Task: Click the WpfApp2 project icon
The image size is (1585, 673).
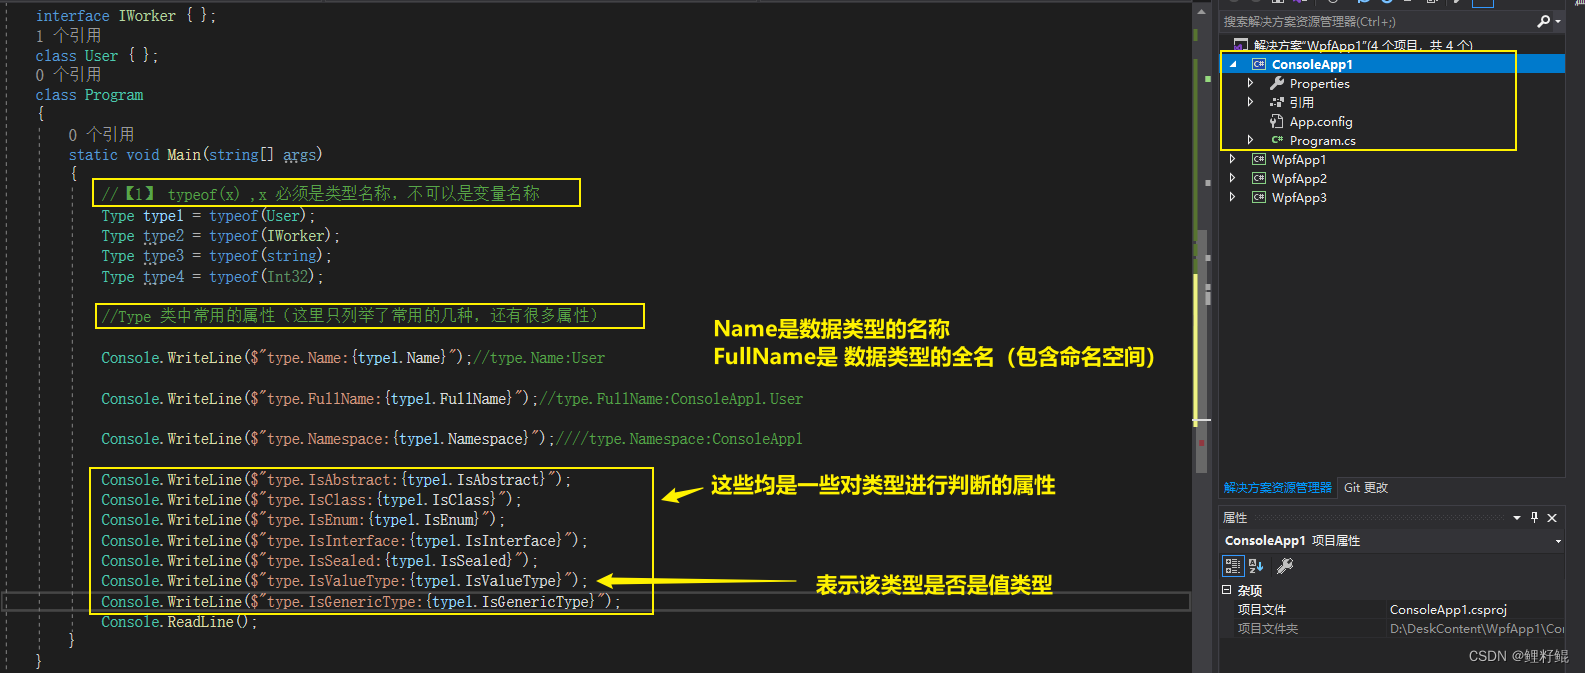Action: coord(1259,178)
